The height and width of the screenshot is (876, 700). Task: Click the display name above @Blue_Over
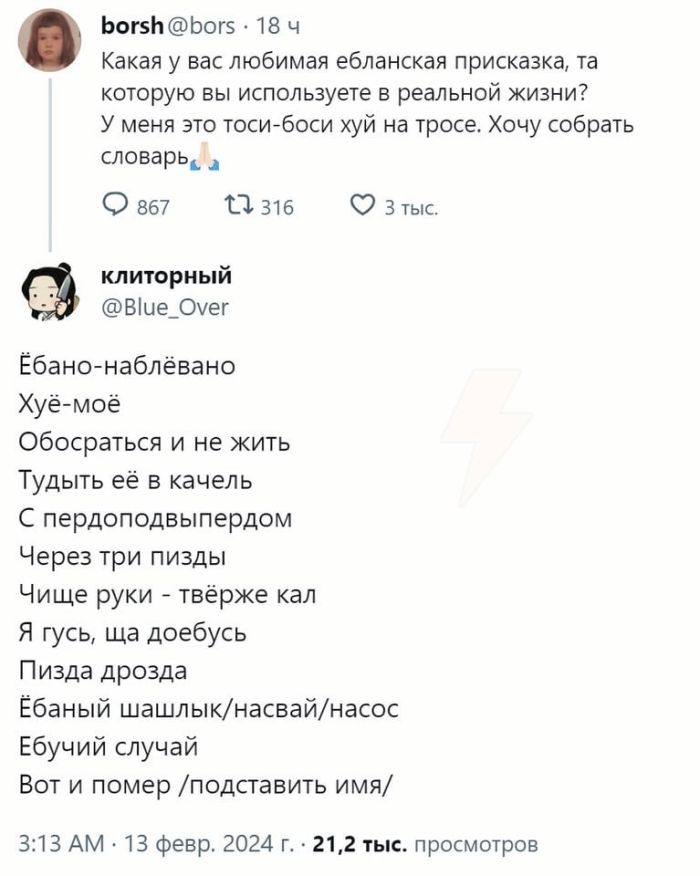[x=167, y=277]
